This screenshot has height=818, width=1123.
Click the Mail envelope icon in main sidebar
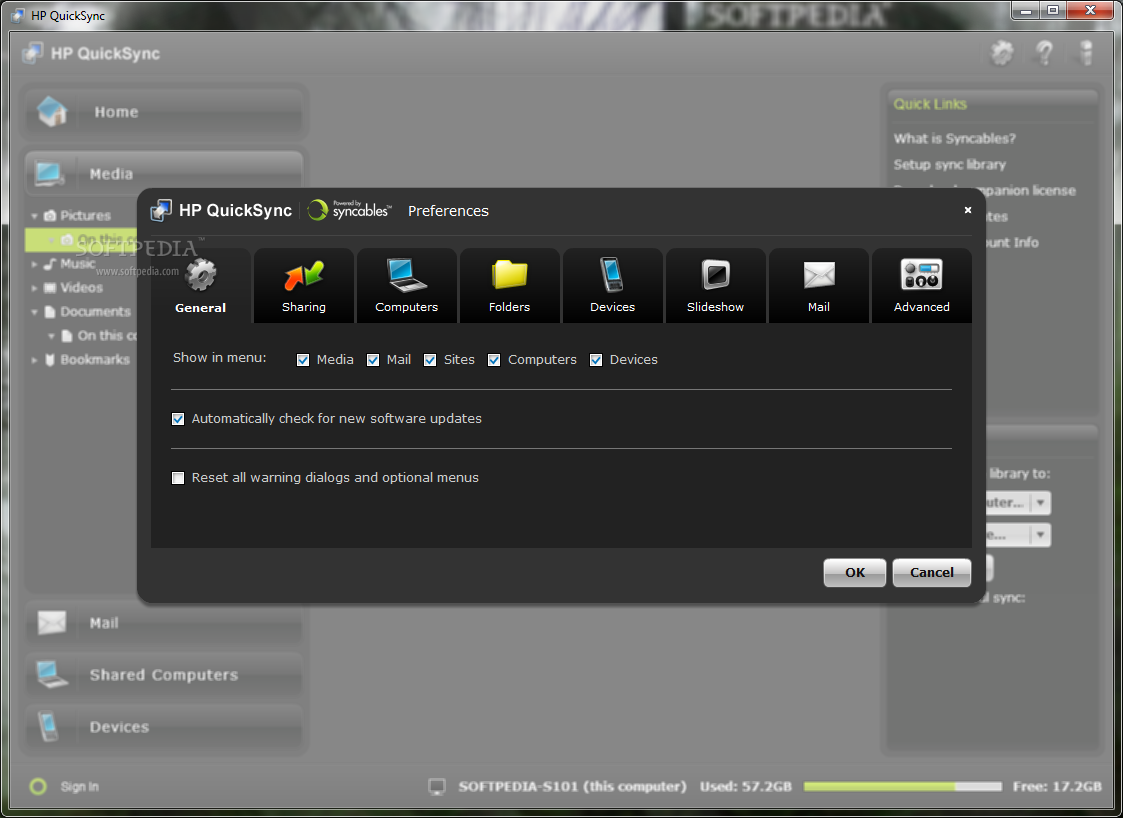[52, 622]
